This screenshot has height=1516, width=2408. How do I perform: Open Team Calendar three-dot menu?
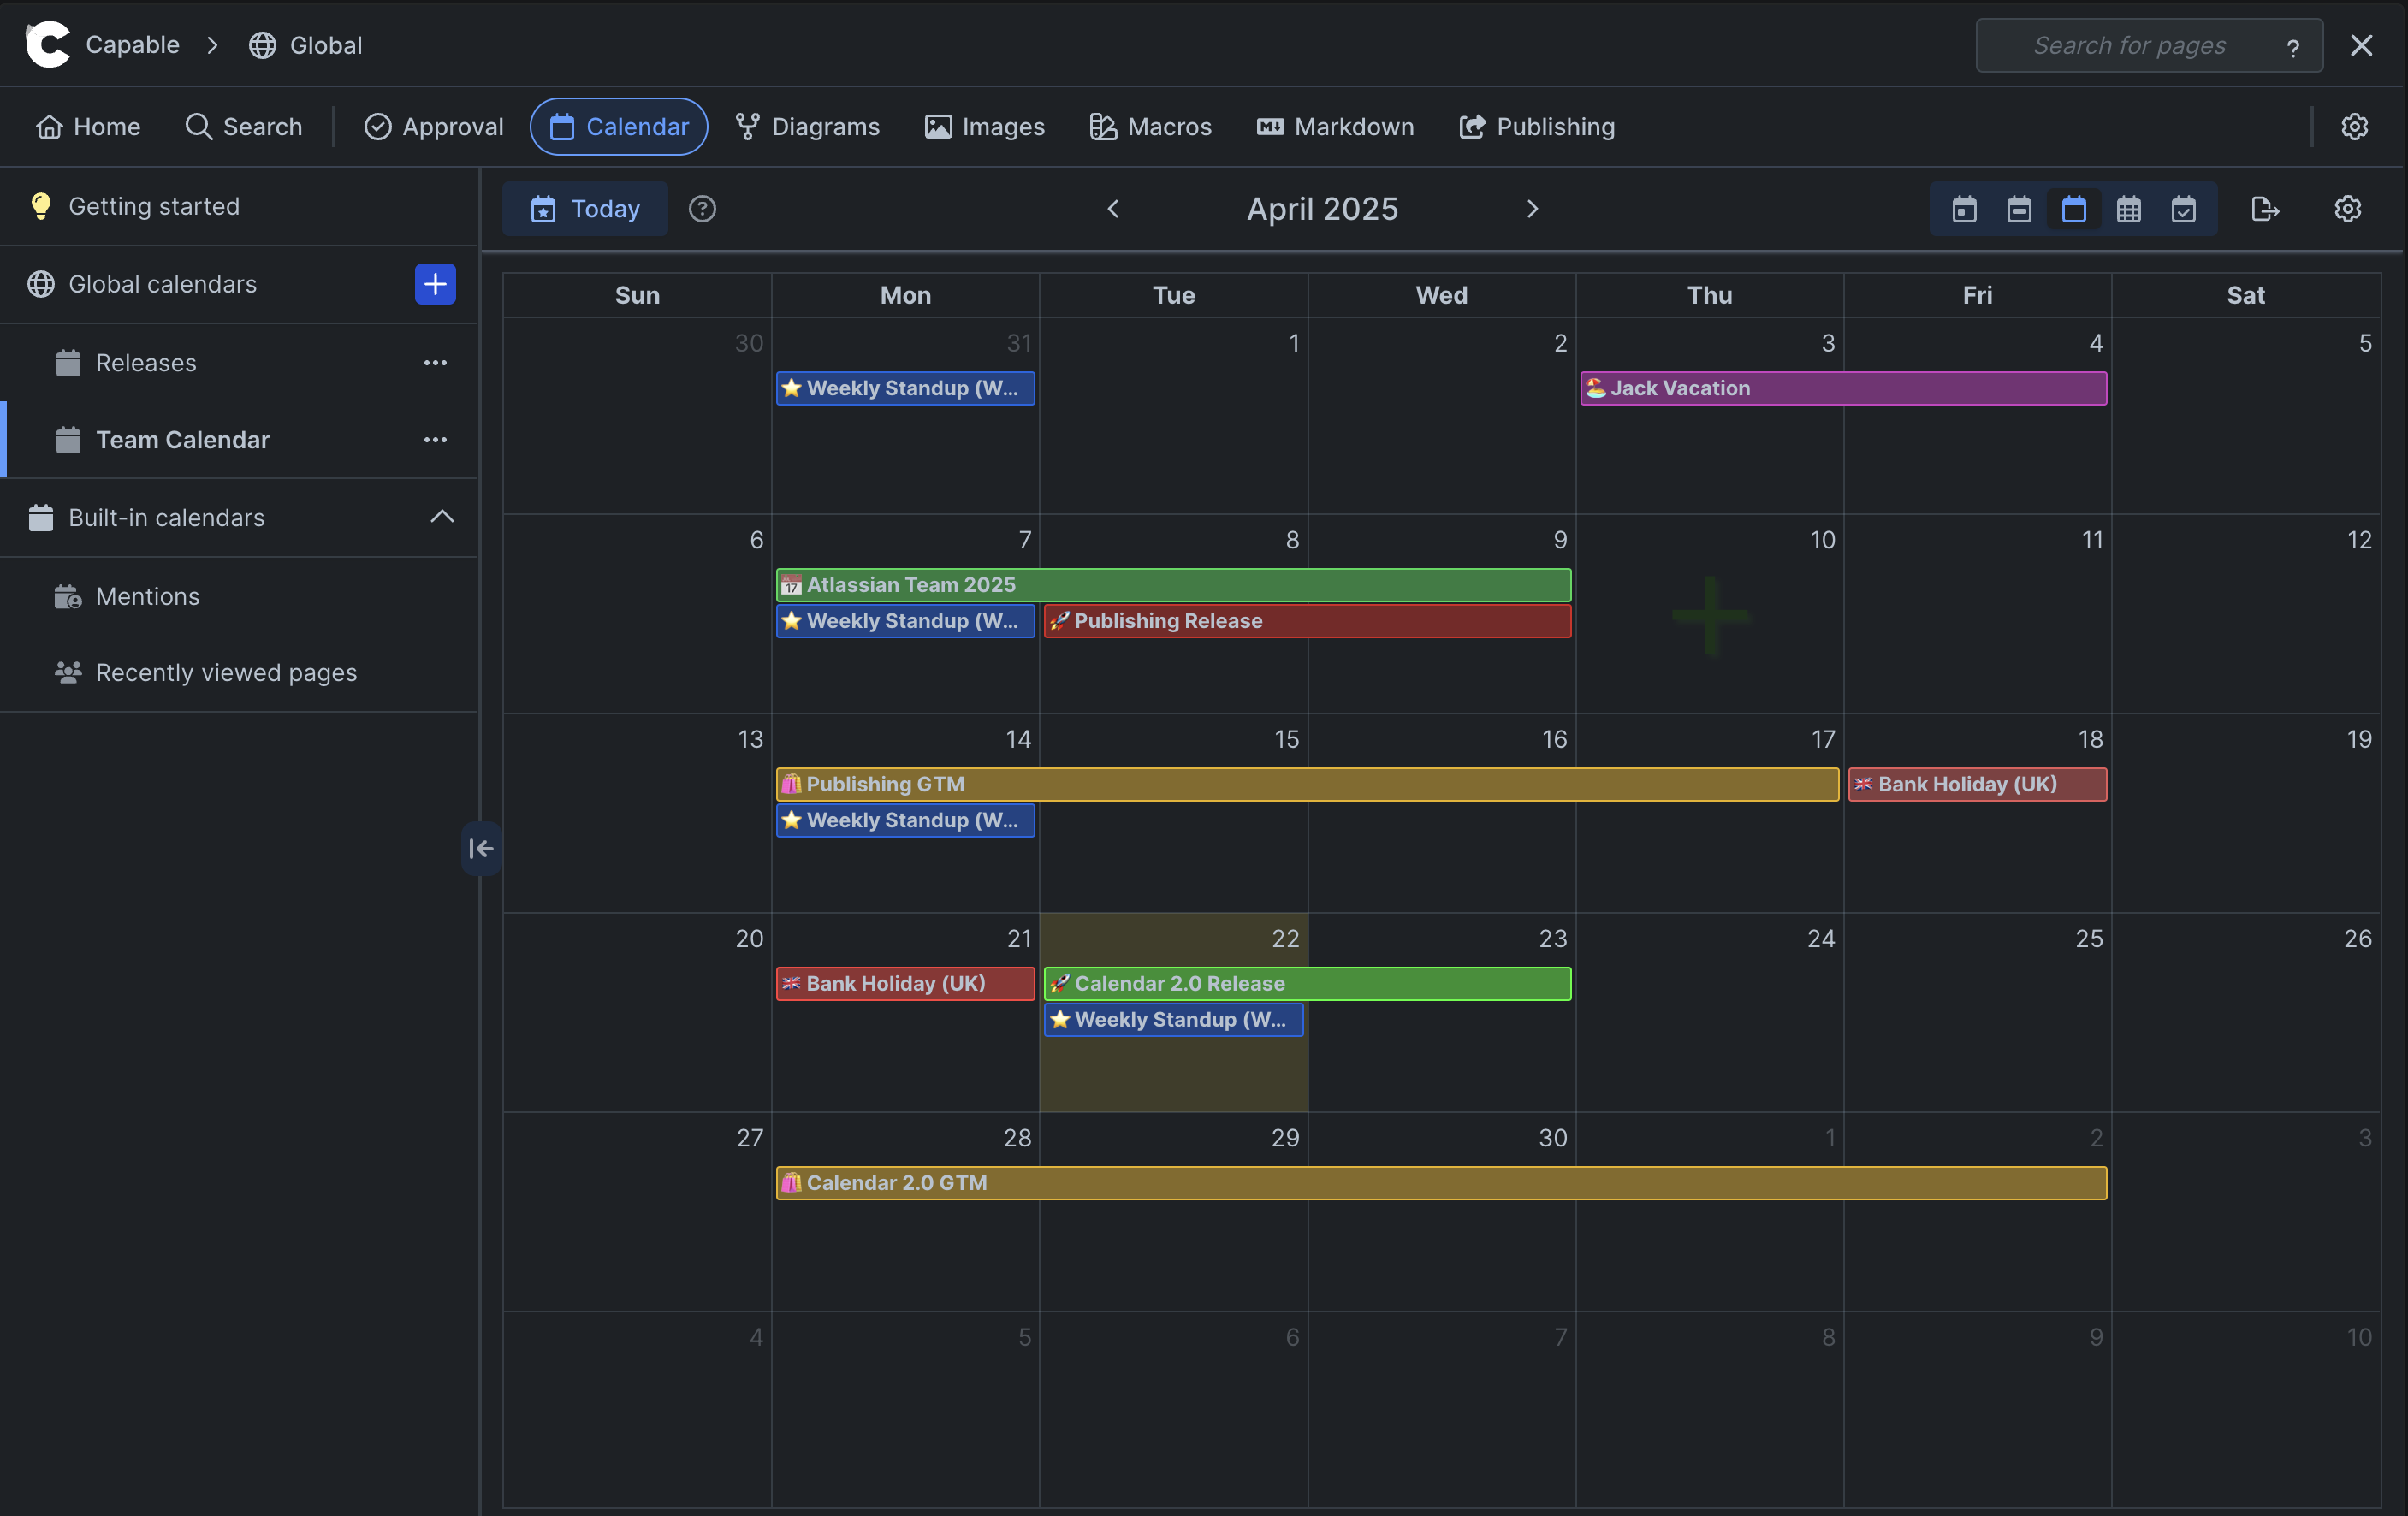coord(435,440)
